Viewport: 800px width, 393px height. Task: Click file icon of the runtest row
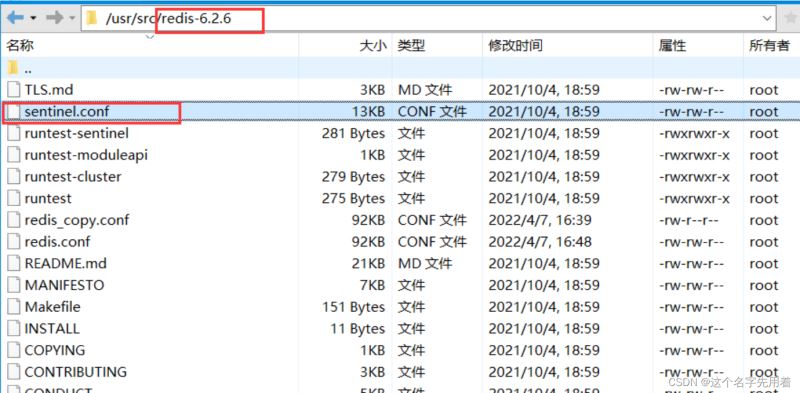pyautogui.click(x=14, y=198)
